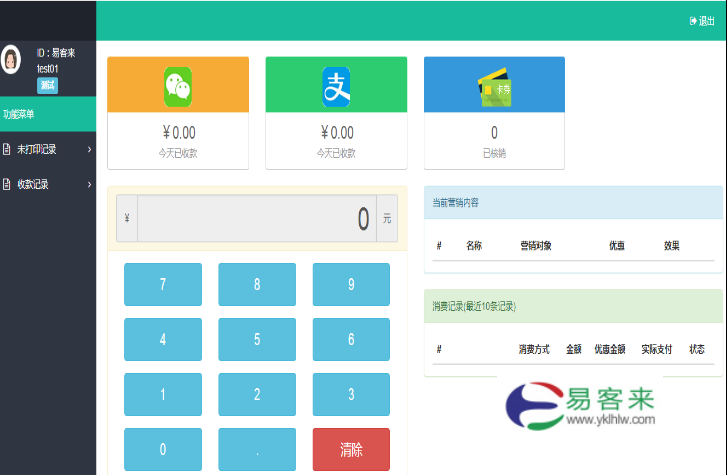Click the 效果 column header
Screen dimensions: 727x475
(671, 246)
